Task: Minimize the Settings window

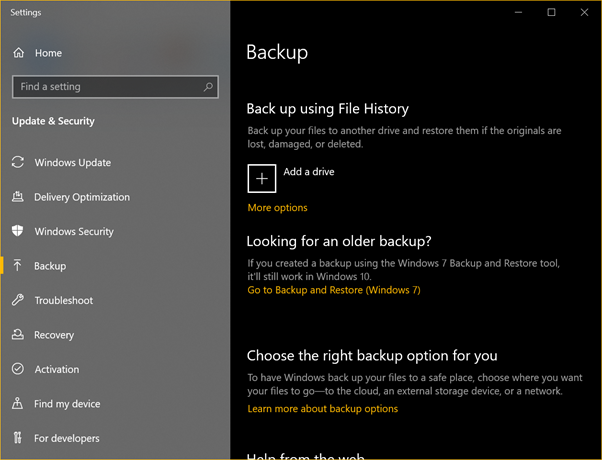Action: point(518,12)
